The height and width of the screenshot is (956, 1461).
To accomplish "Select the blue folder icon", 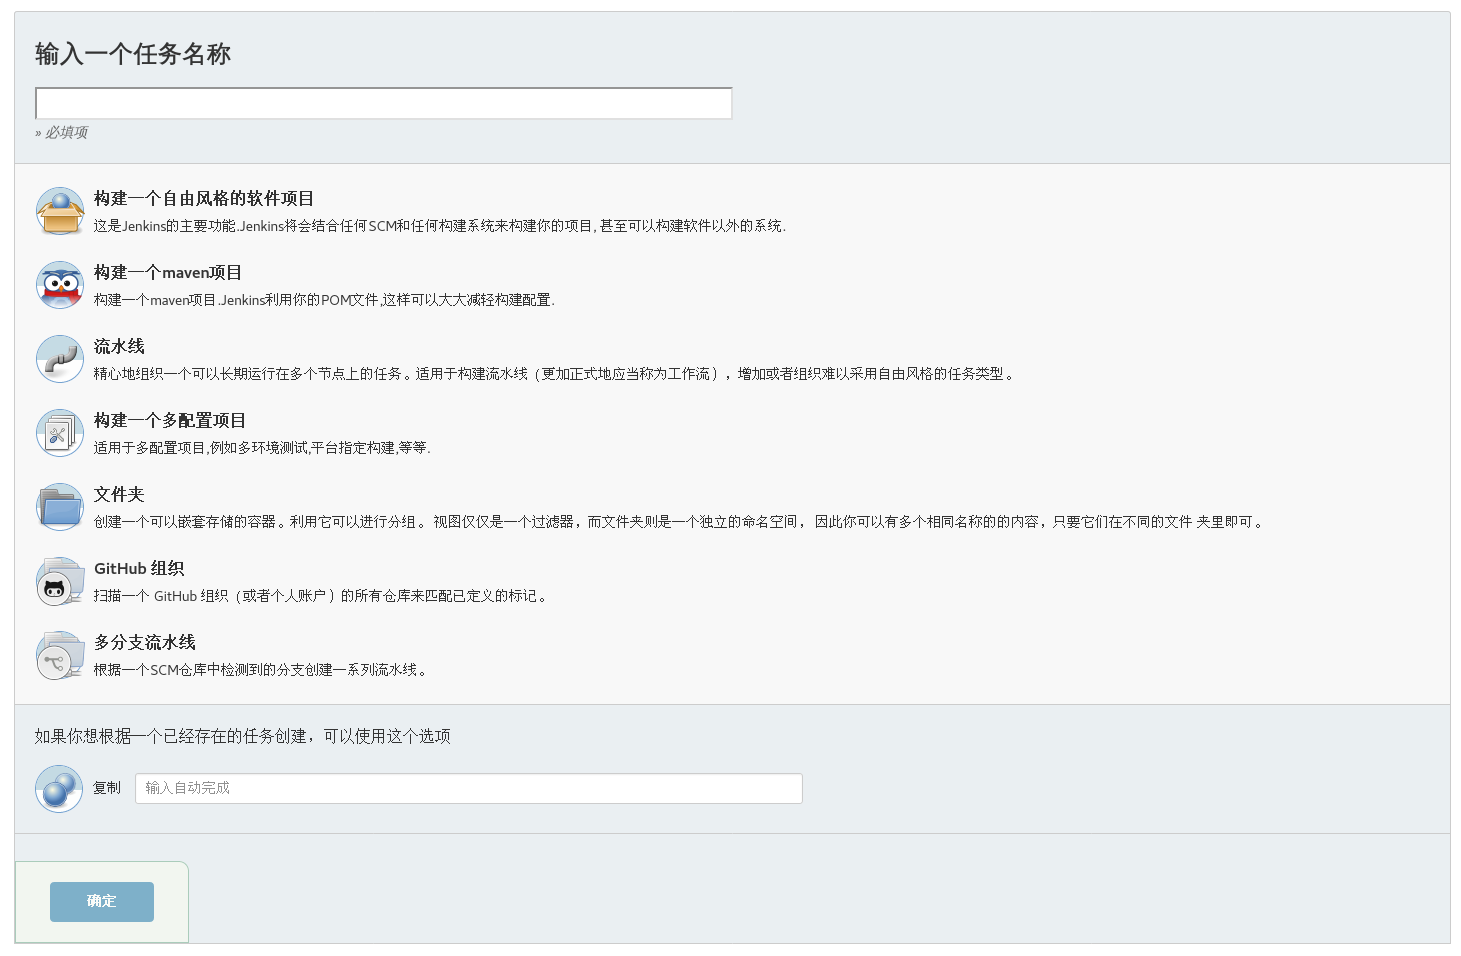I will pos(60,507).
